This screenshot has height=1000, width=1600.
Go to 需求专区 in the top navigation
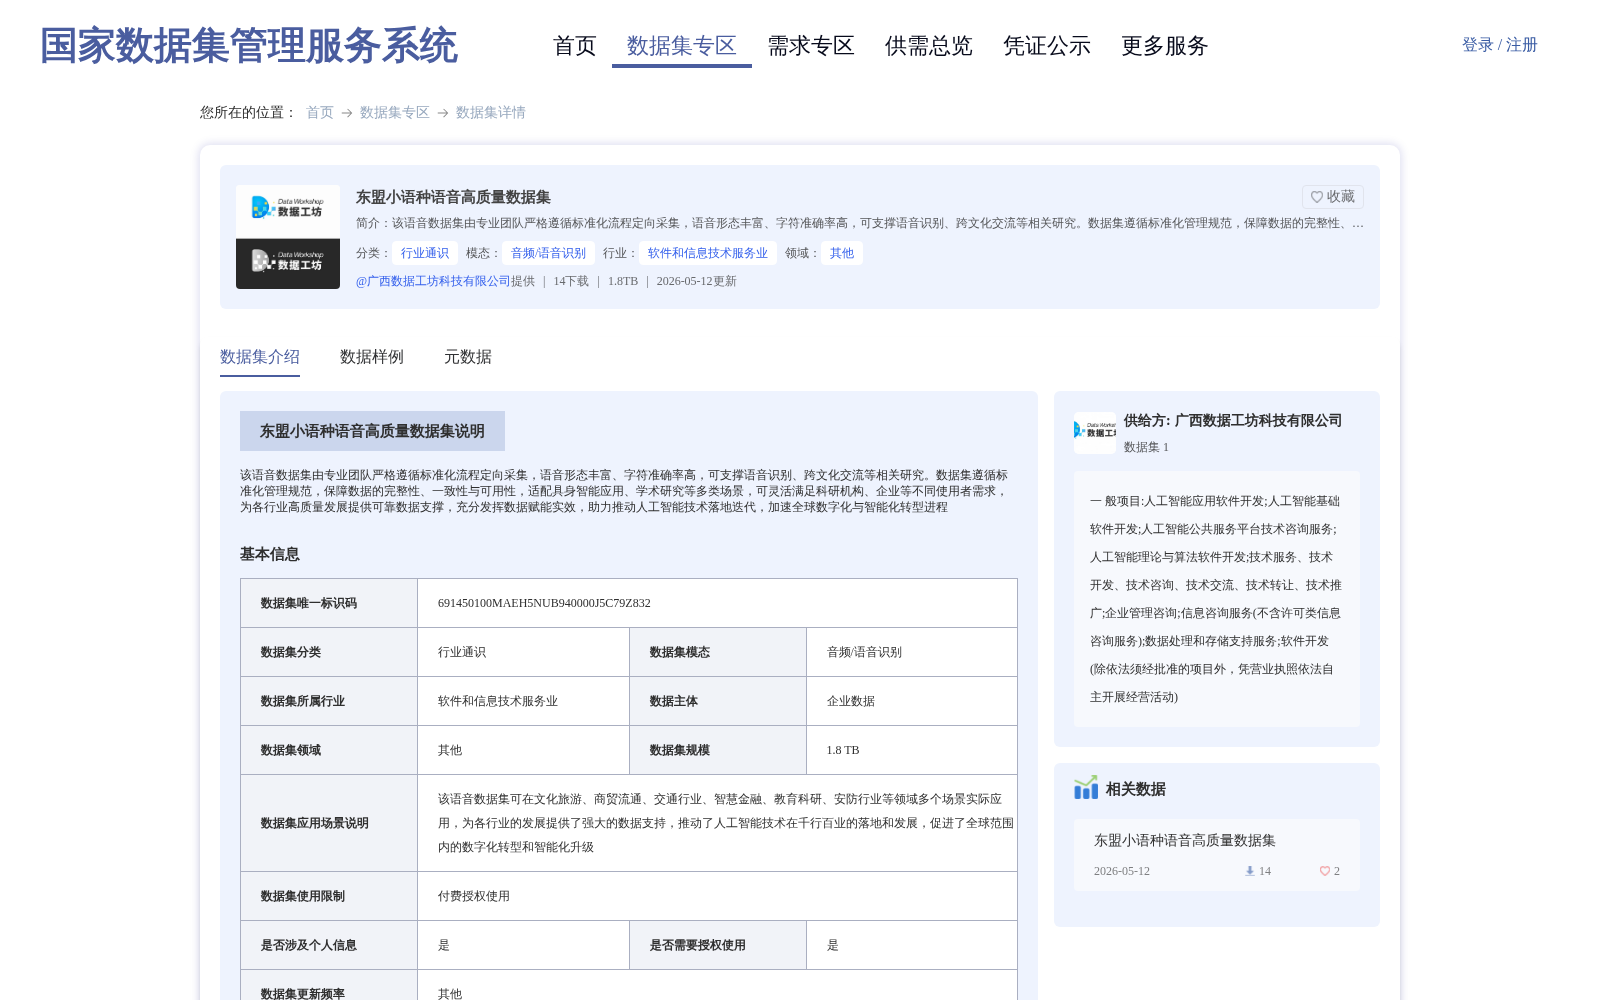(x=811, y=46)
